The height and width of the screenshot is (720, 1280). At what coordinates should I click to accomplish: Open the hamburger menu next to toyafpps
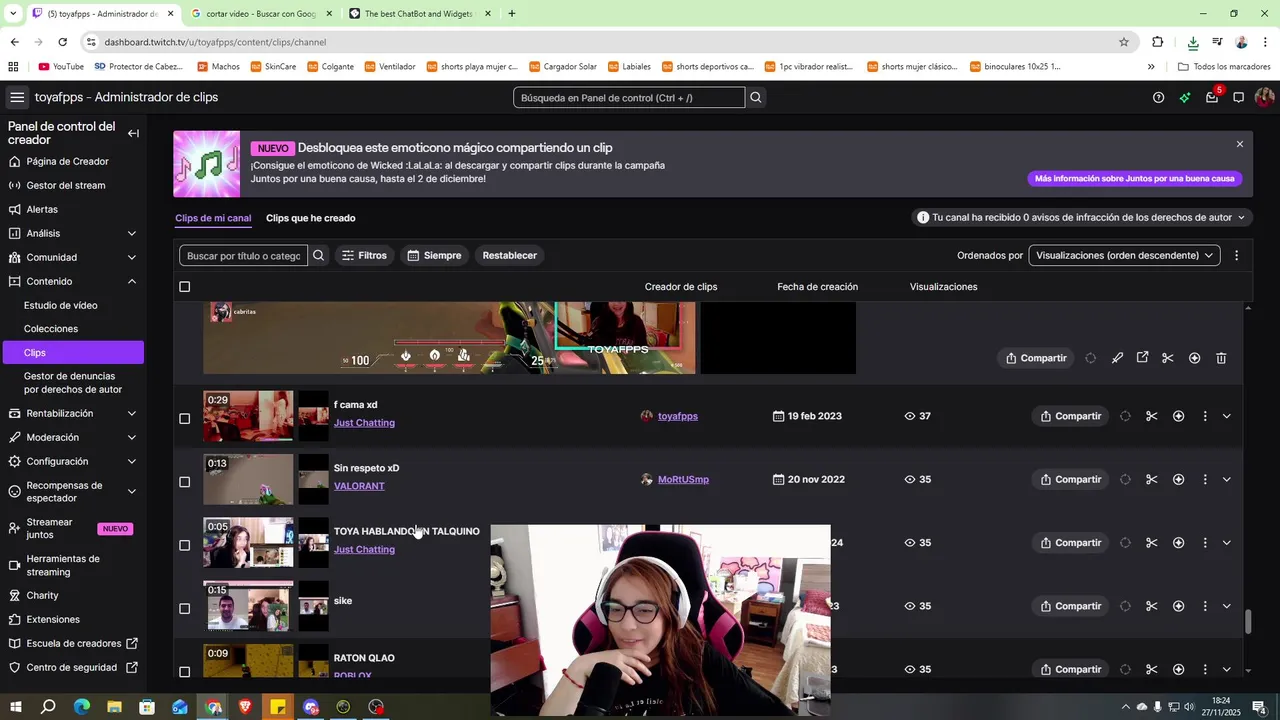tap(17, 97)
